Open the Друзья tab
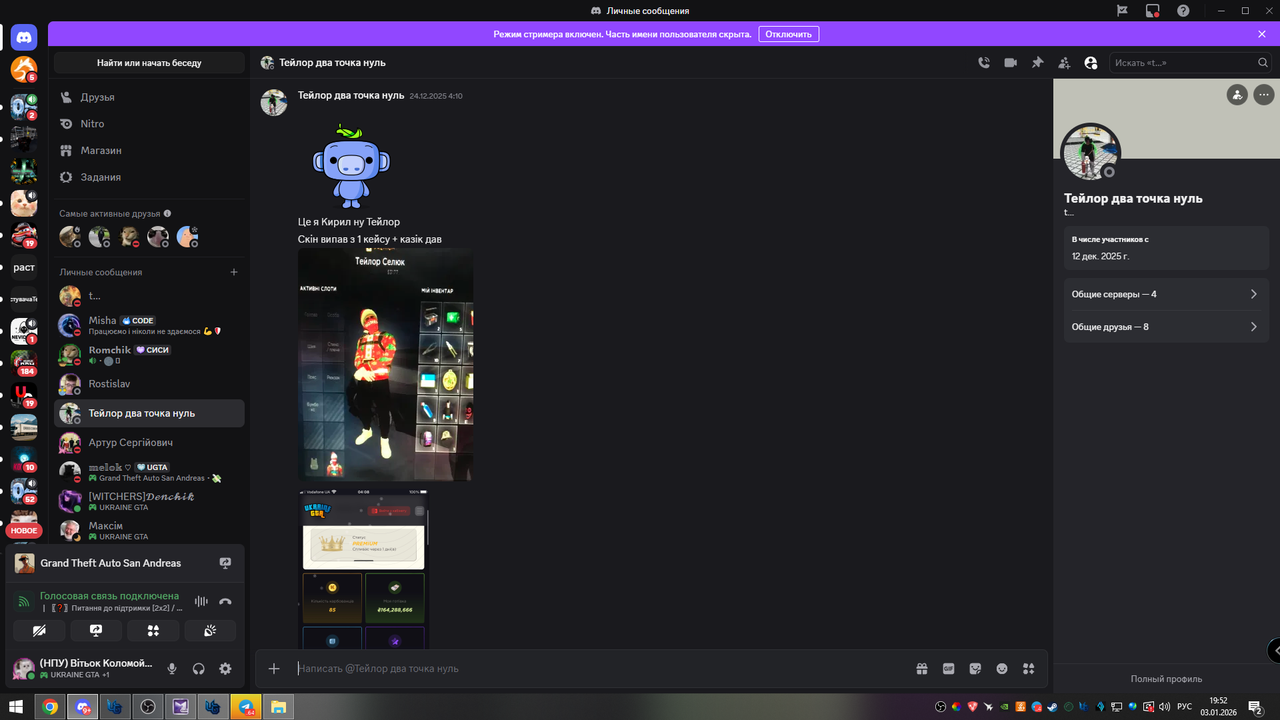 pyautogui.click(x=149, y=97)
